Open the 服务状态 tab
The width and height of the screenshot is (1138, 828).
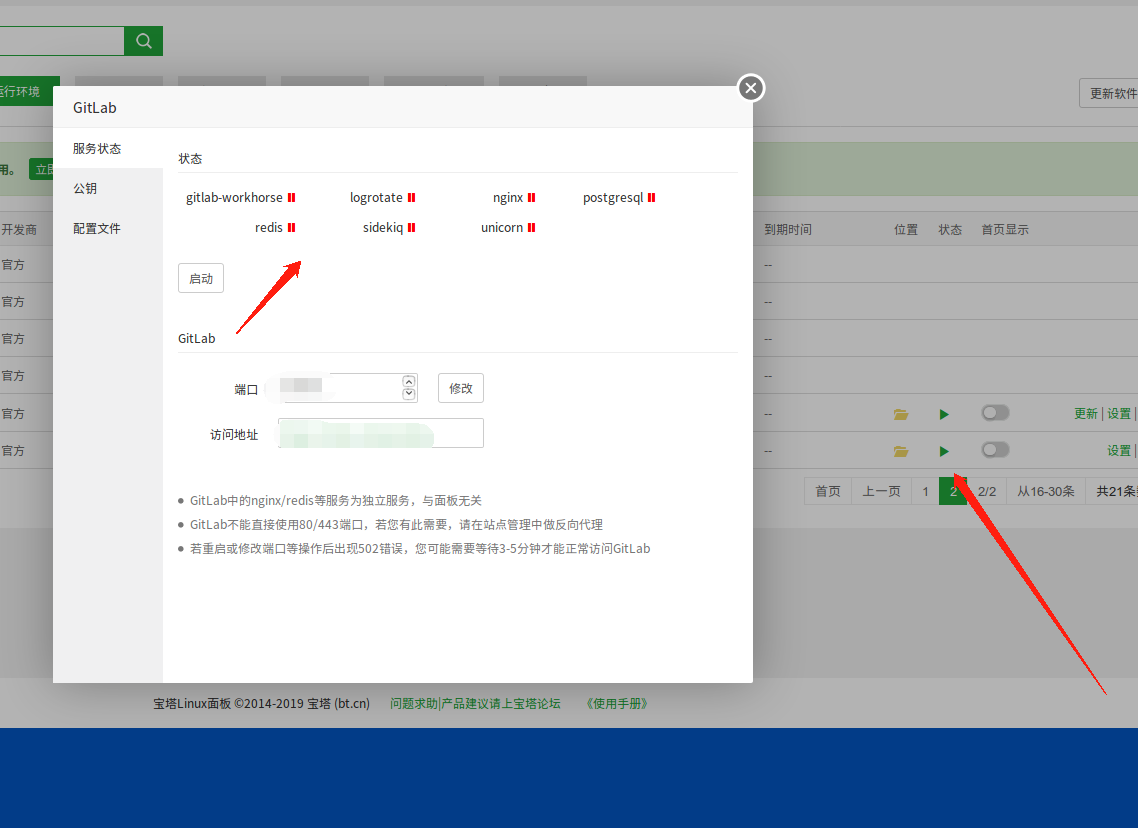(x=108, y=149)
